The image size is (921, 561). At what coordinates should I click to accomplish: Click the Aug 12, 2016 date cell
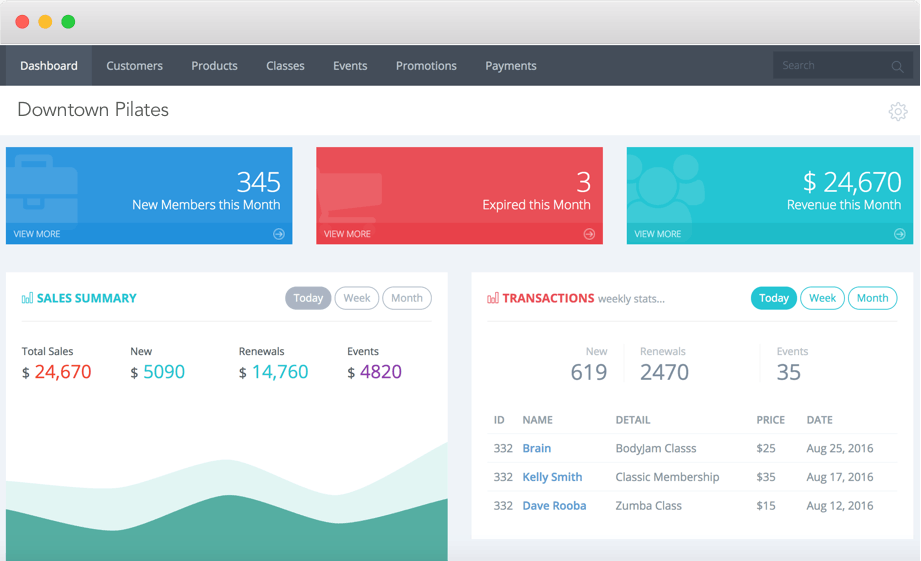tap(840, 506)
